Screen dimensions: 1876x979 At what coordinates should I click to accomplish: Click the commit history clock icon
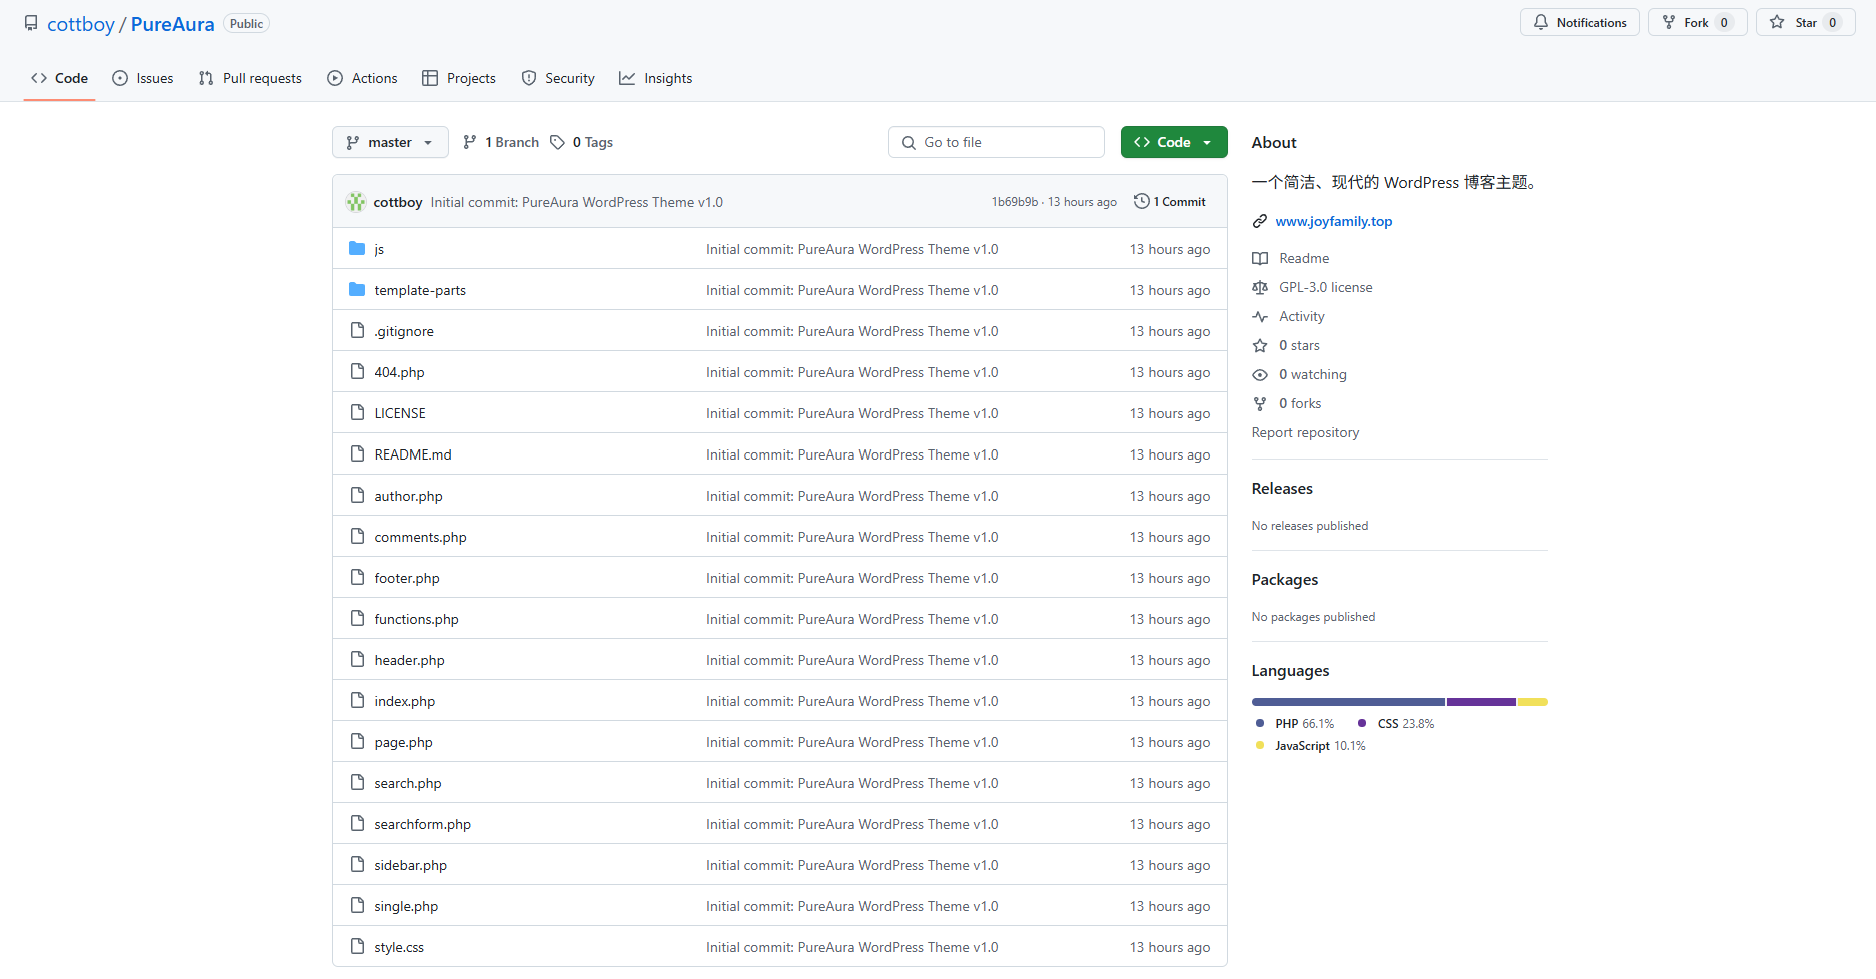click(1141, 201)
